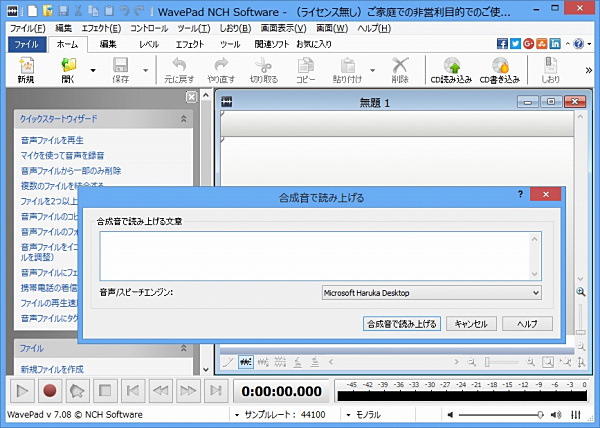Click the go to start button
600x428 pixels.
pyautogui.click(x=133, y=391)
